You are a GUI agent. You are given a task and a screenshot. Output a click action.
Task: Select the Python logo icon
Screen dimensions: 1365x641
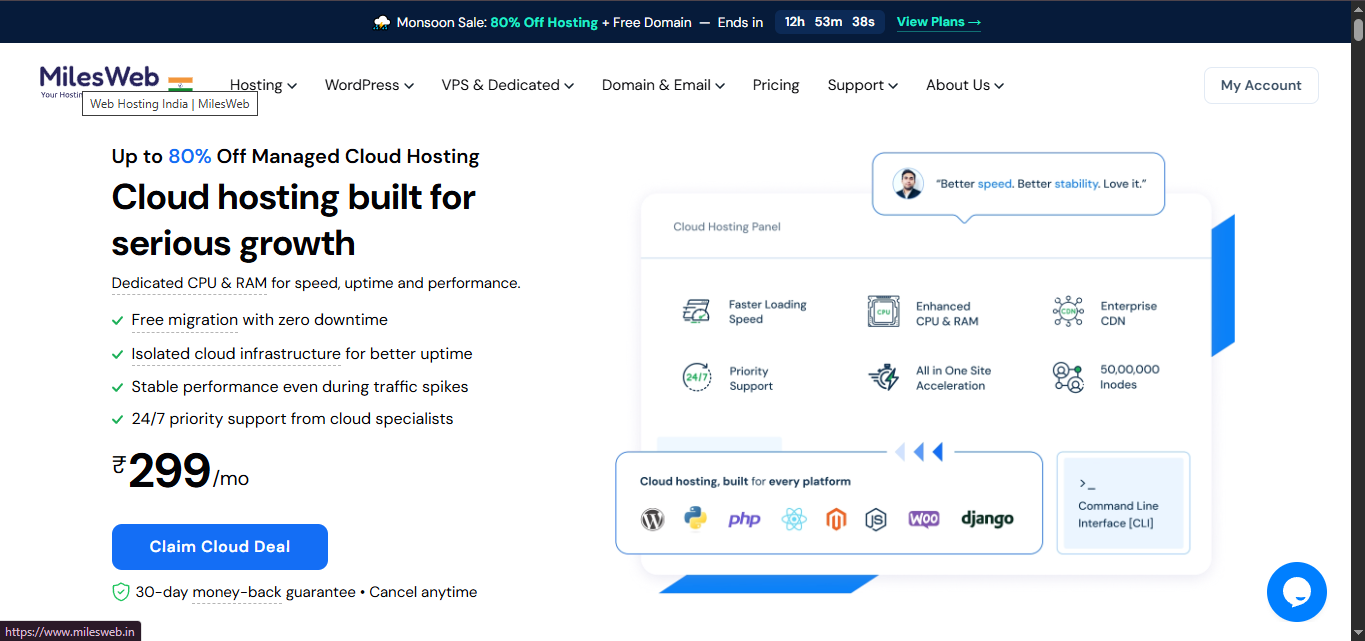[696, 518]
